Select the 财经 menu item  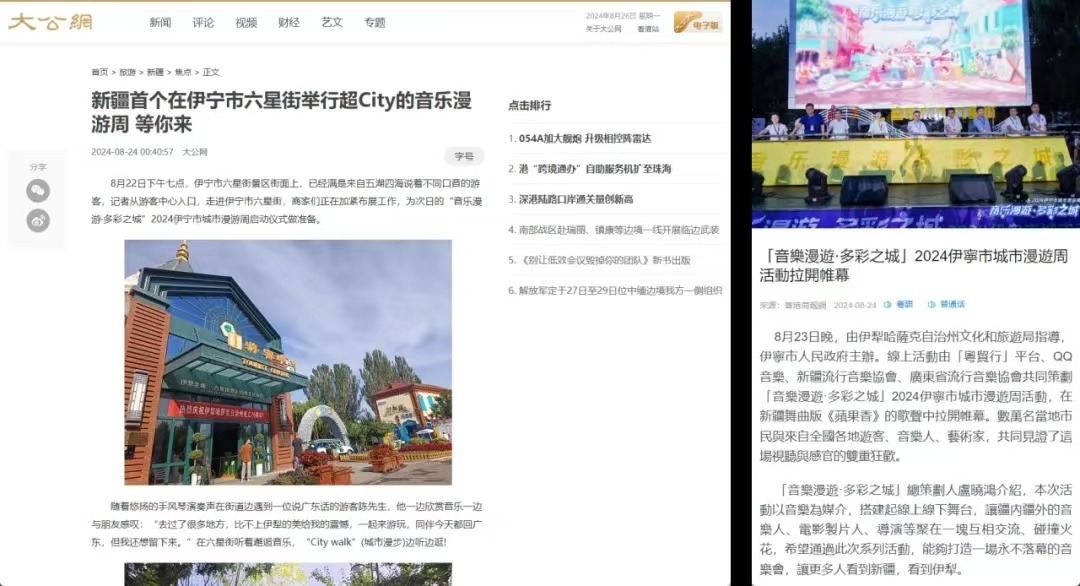[289, 22]
